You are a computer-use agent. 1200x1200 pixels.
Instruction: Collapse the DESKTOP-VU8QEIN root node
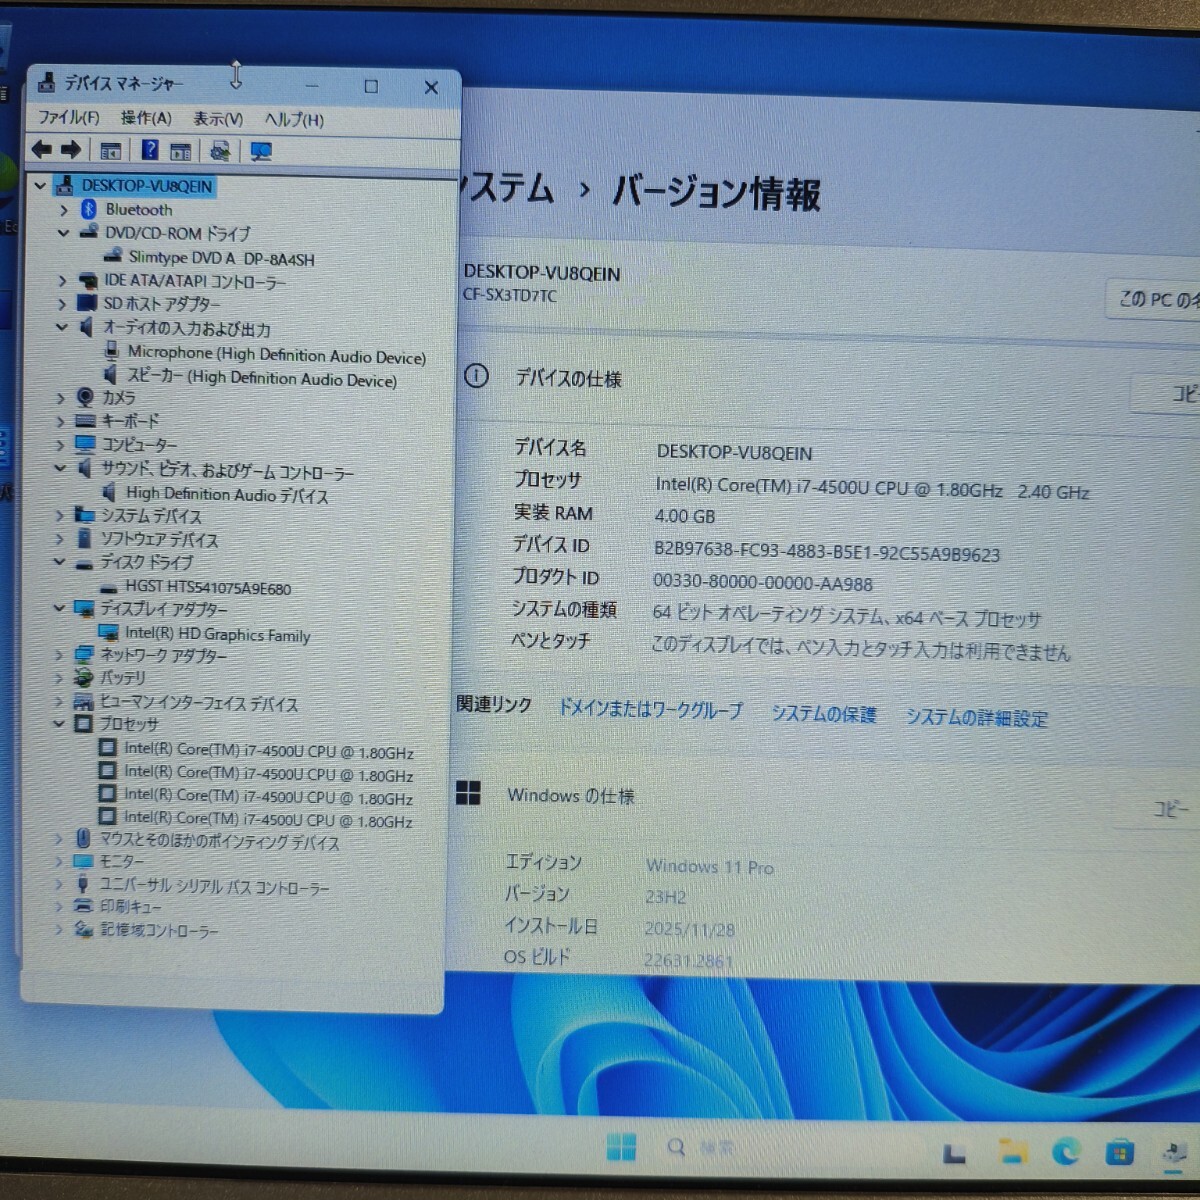point(40,185)
